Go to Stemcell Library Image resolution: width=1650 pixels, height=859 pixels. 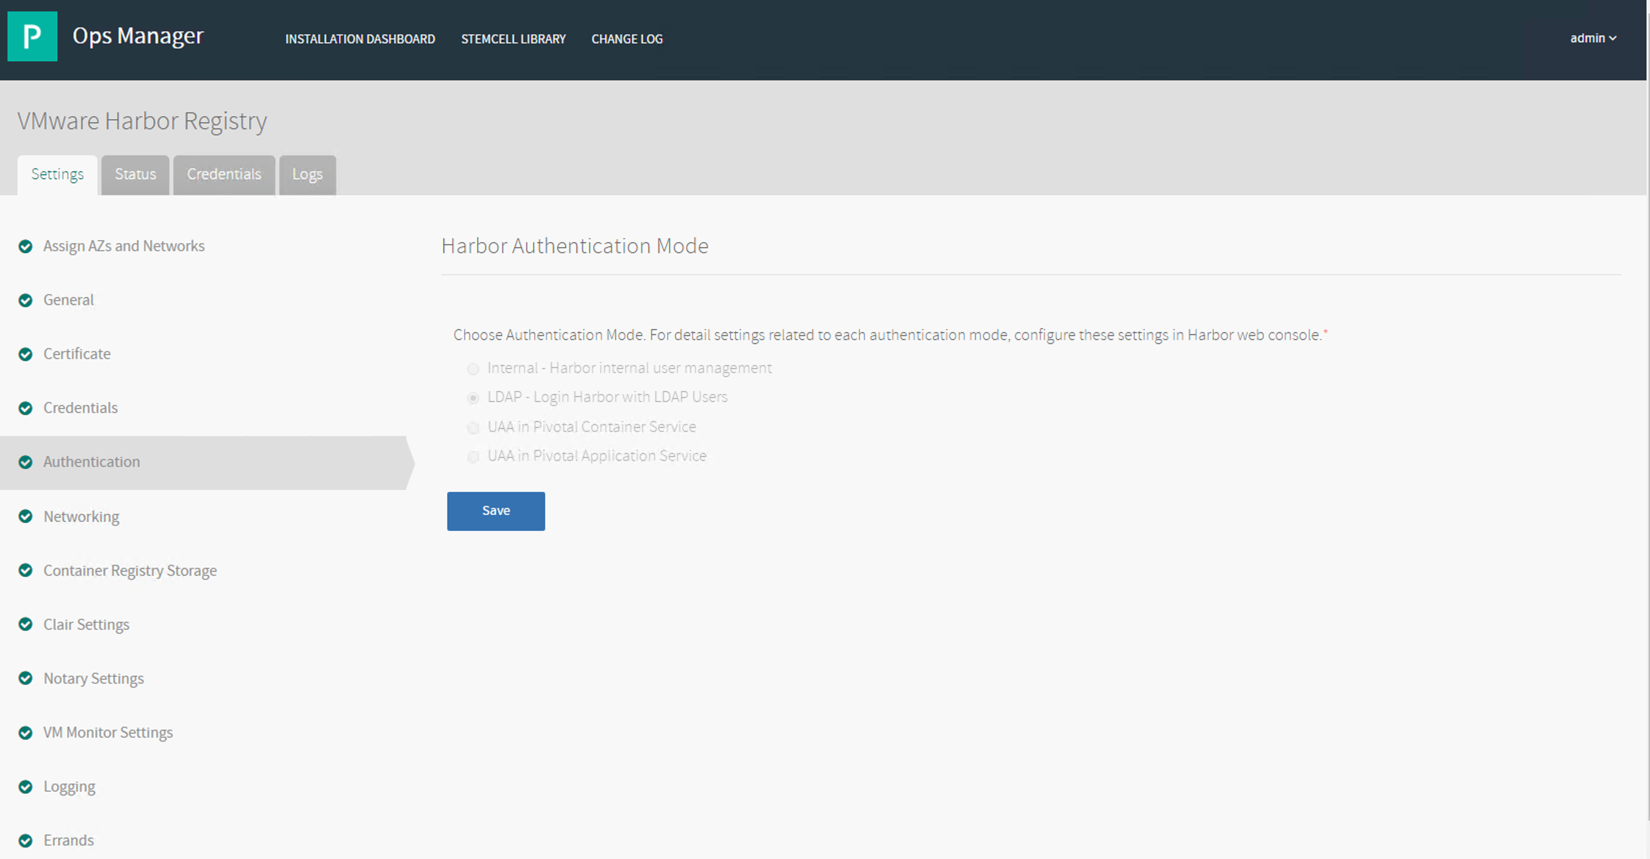click(x=513, y=39)
